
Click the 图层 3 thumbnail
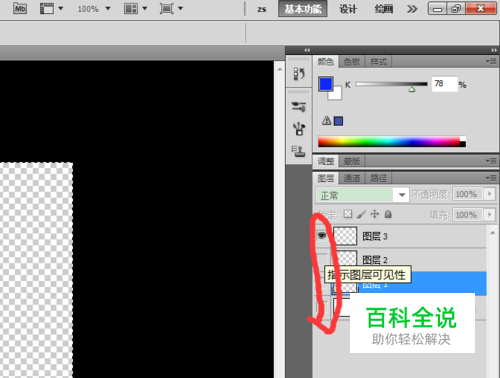coord(345,236)
